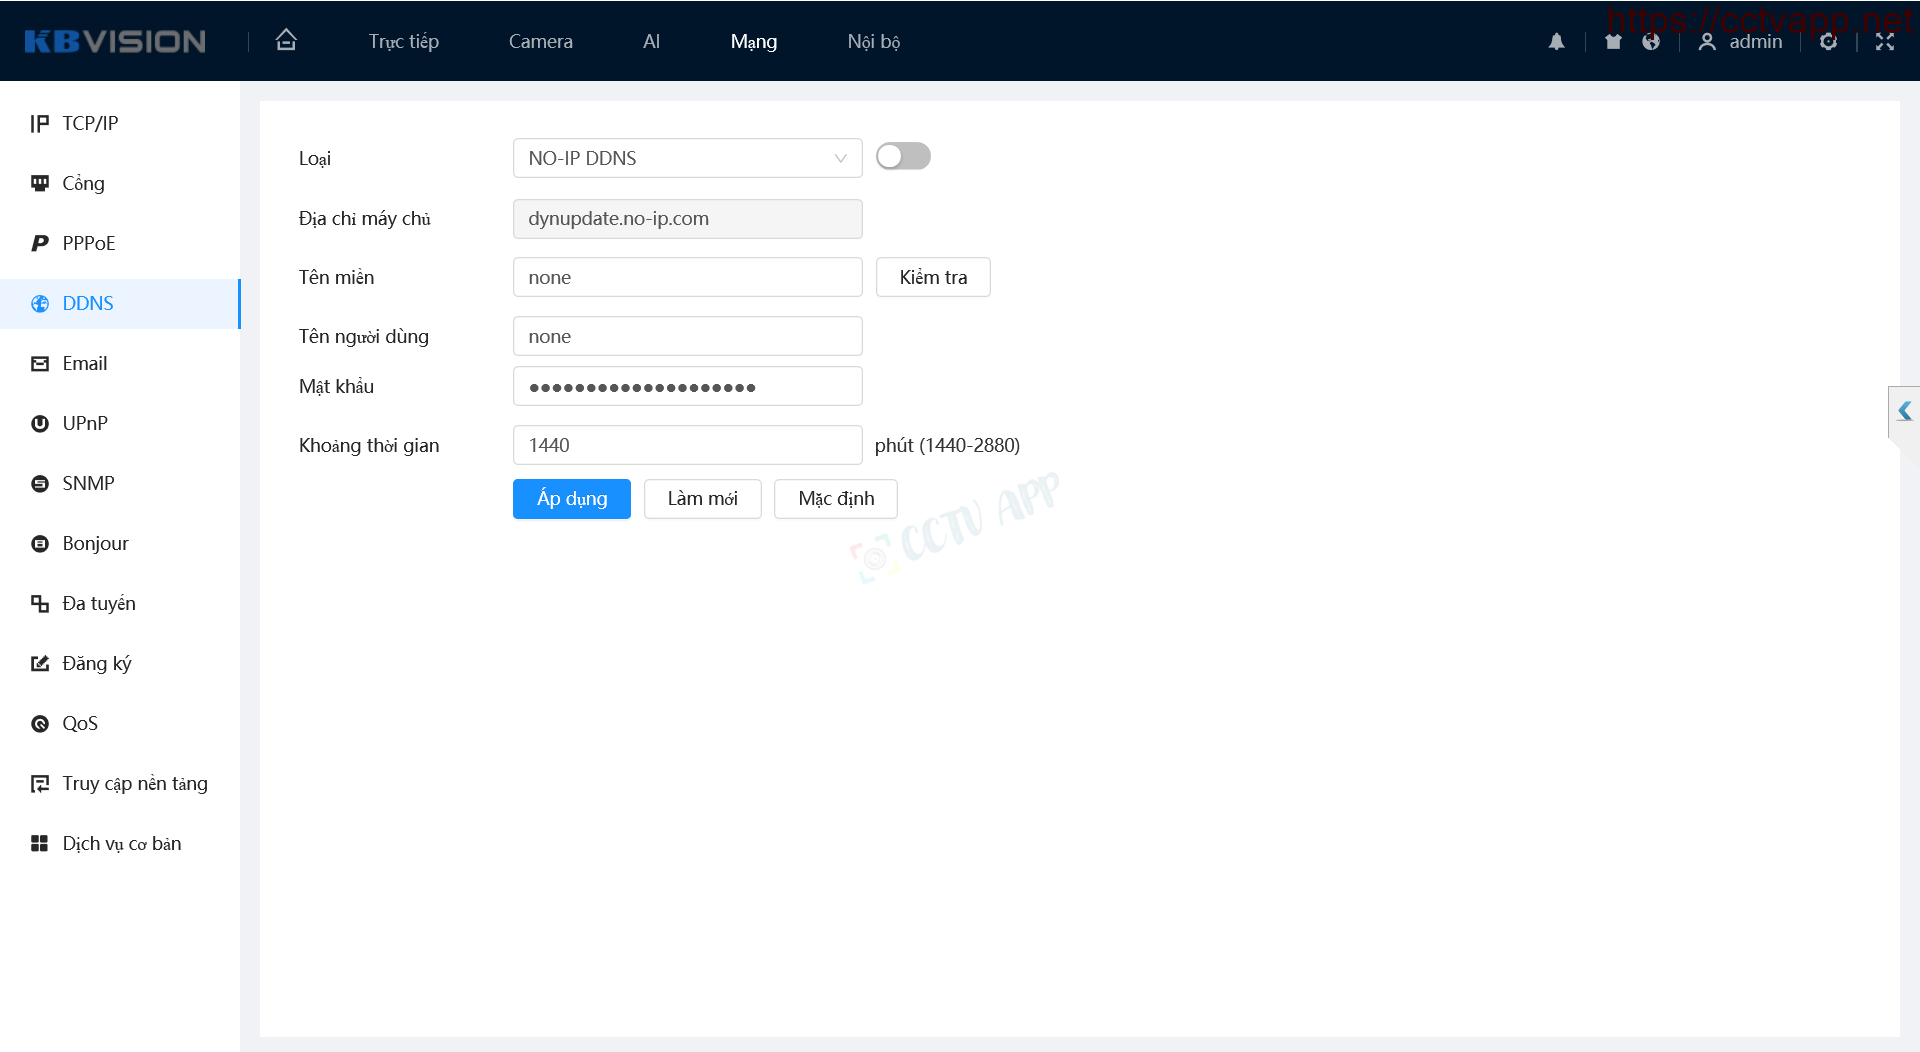Open the Trực tiếp live tab
Viewport: 1920px width, 1052px height.
(403, 41)
